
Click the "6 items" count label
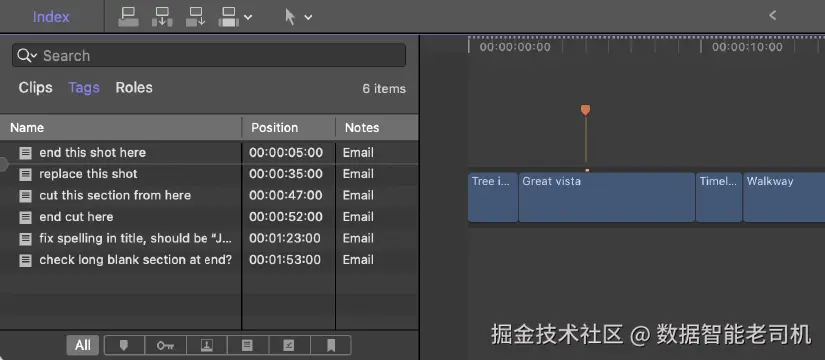pyautogui.click(x=384, y=89)
